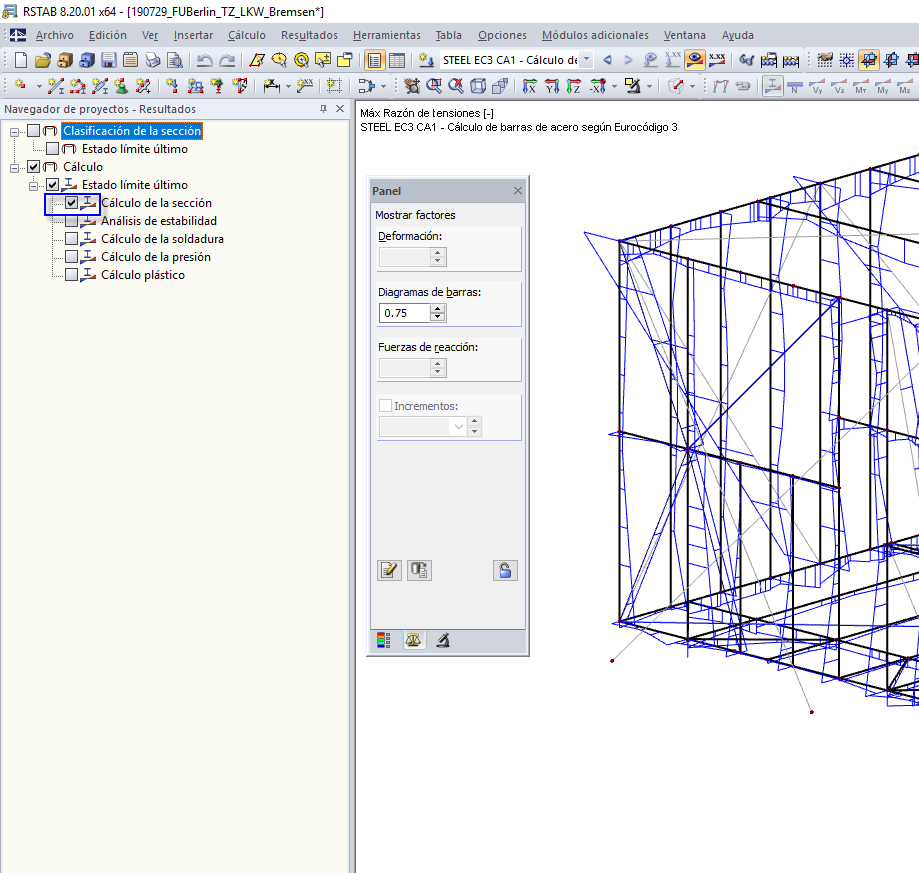This screenshot has height=873, width=919.
Task: Click the panel lock button
Action: [x=505, y=570]
